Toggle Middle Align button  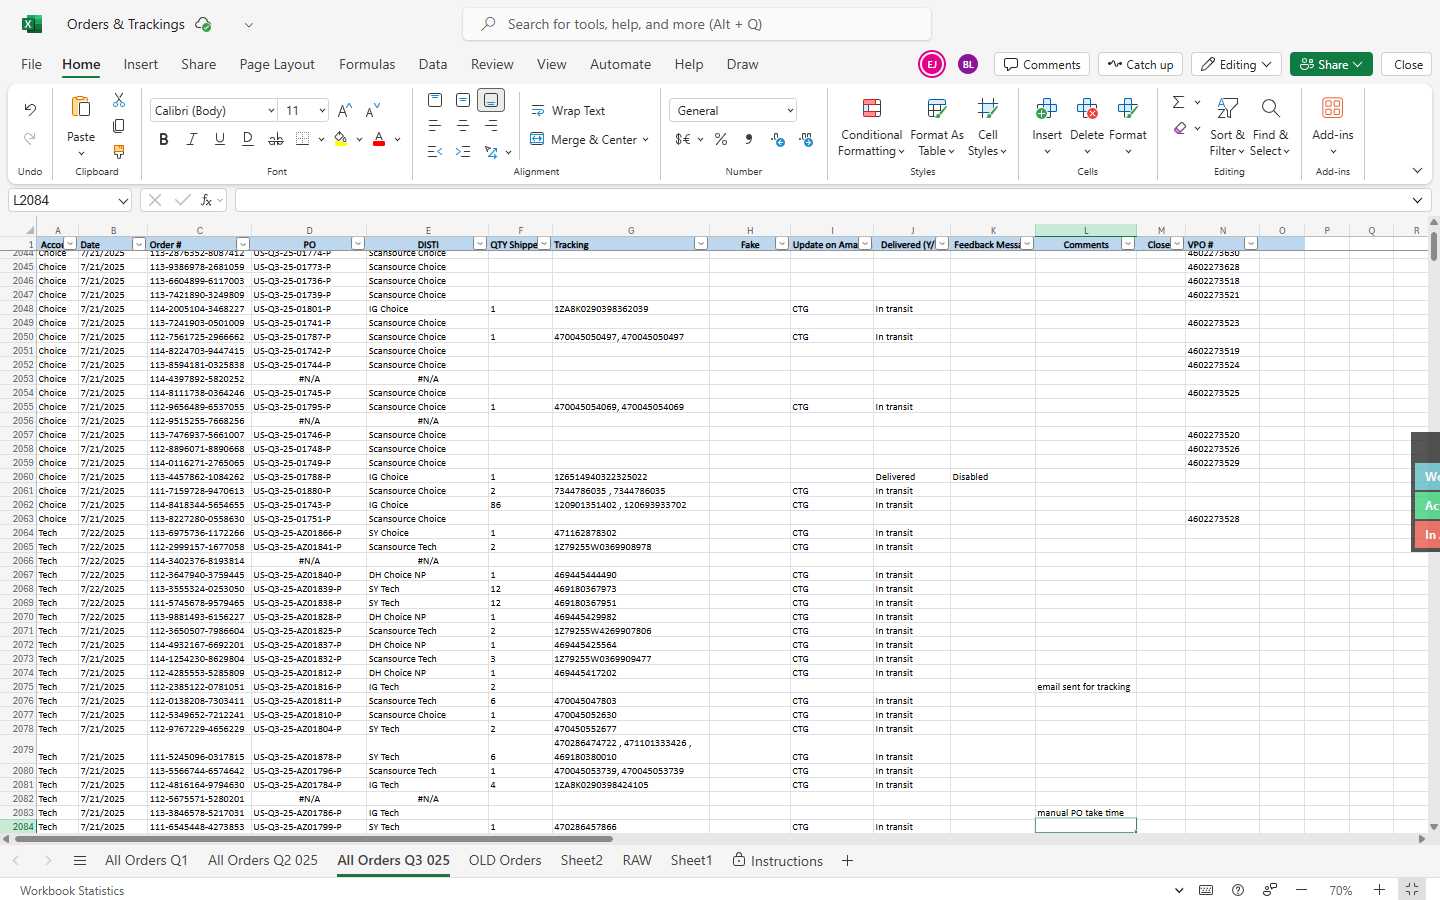(463, 100)
